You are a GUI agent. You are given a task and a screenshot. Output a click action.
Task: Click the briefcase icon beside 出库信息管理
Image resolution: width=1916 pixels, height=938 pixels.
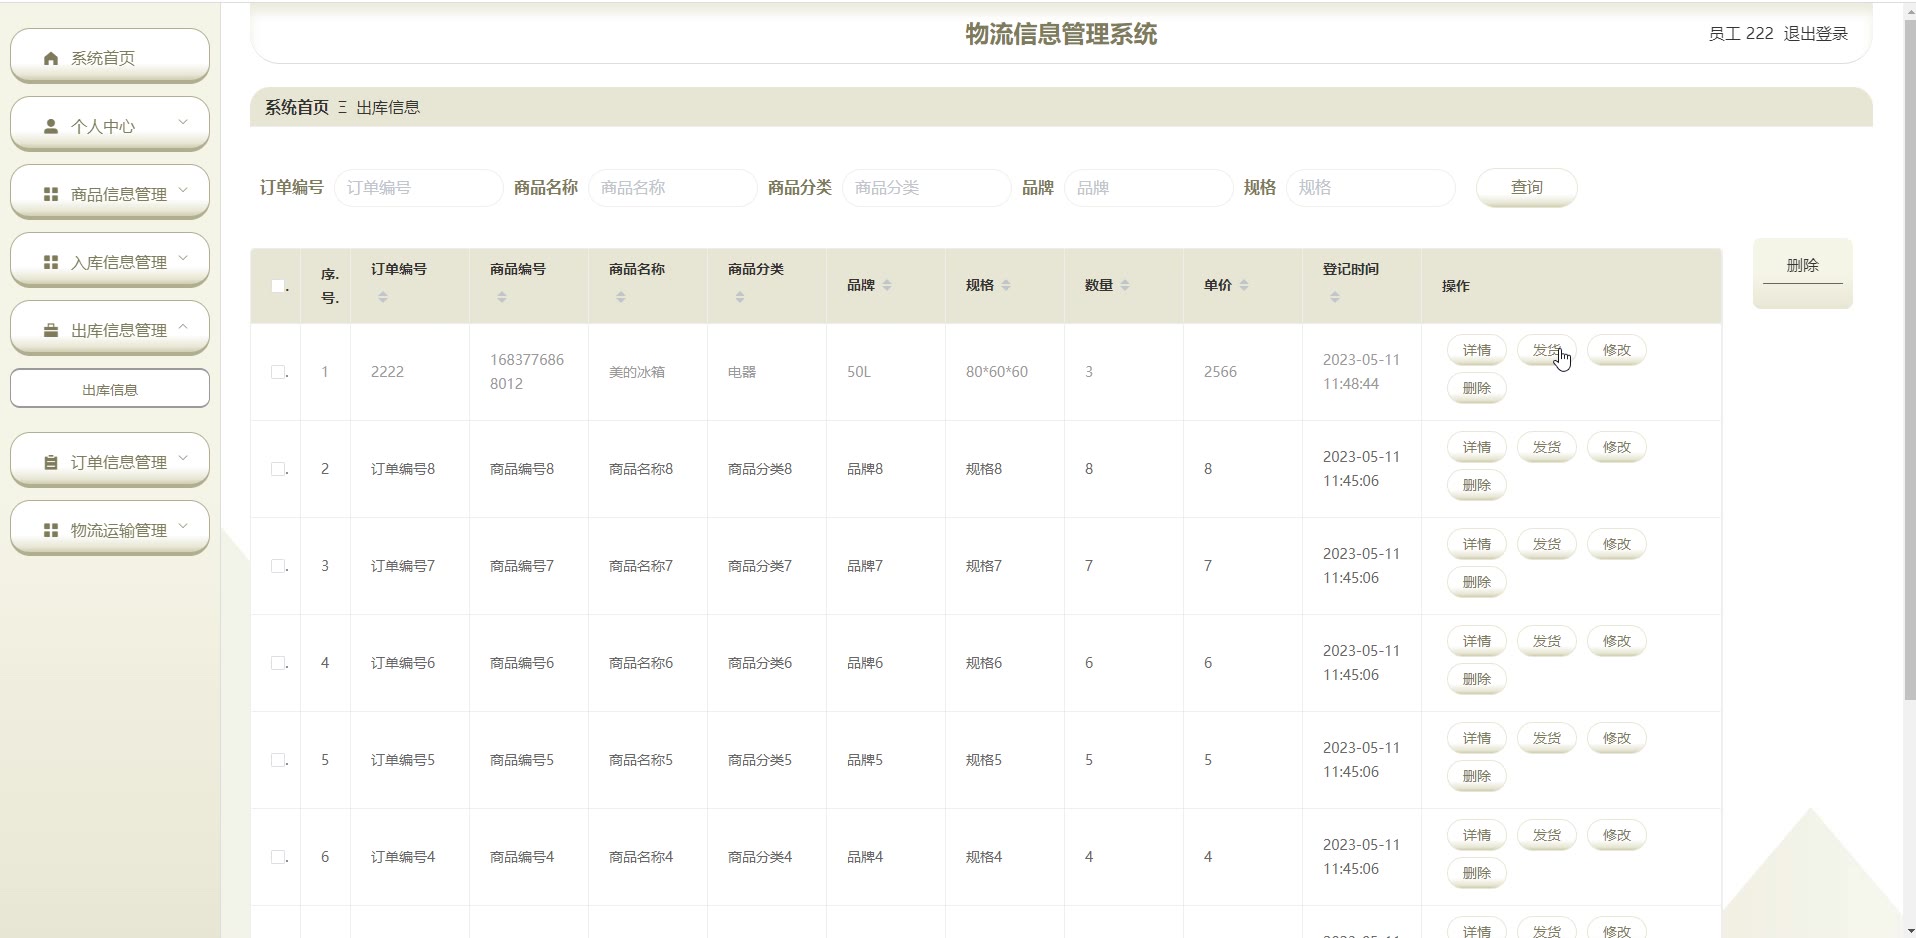(51, 330)
